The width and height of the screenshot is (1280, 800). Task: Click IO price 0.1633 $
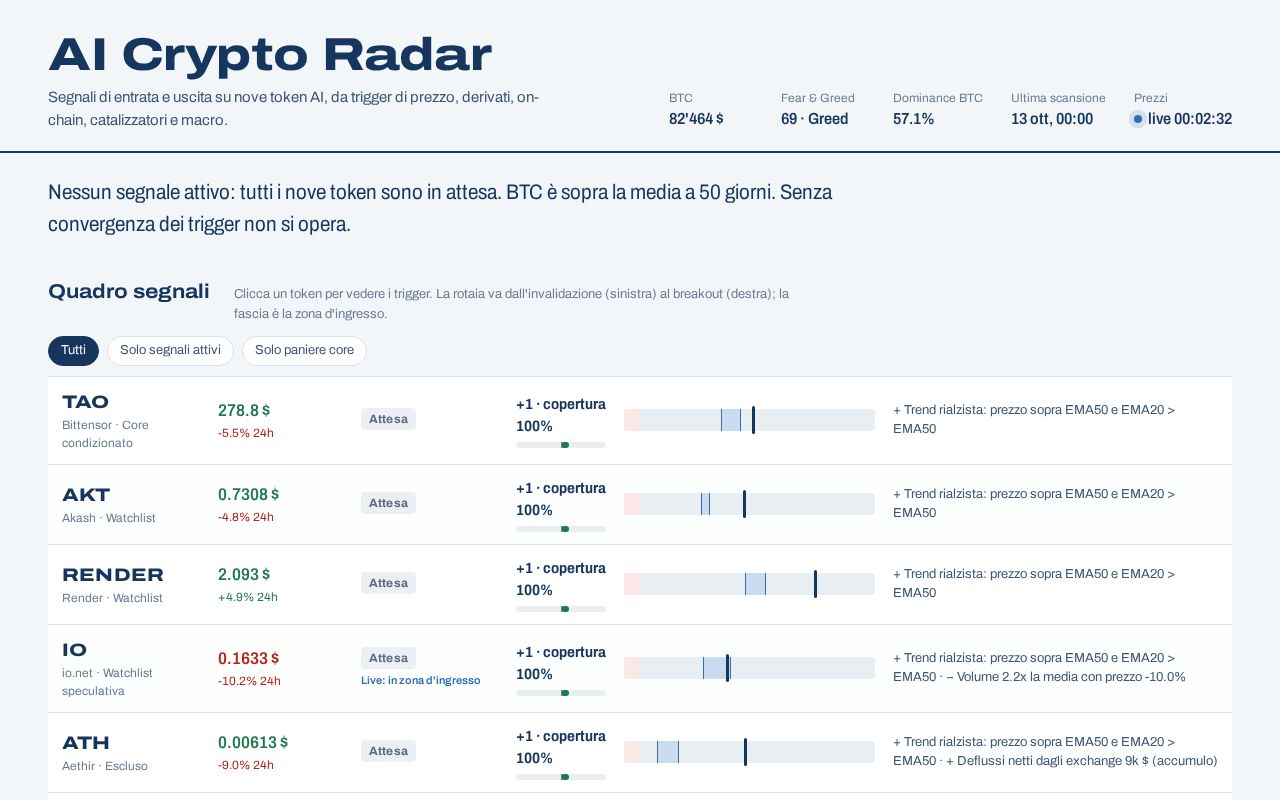point(248,659)
